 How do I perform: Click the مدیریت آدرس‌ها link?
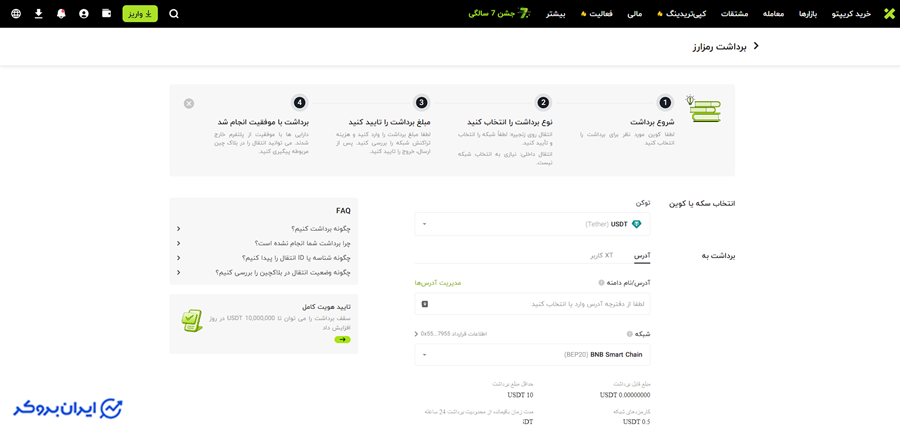[x=438, y=283]
